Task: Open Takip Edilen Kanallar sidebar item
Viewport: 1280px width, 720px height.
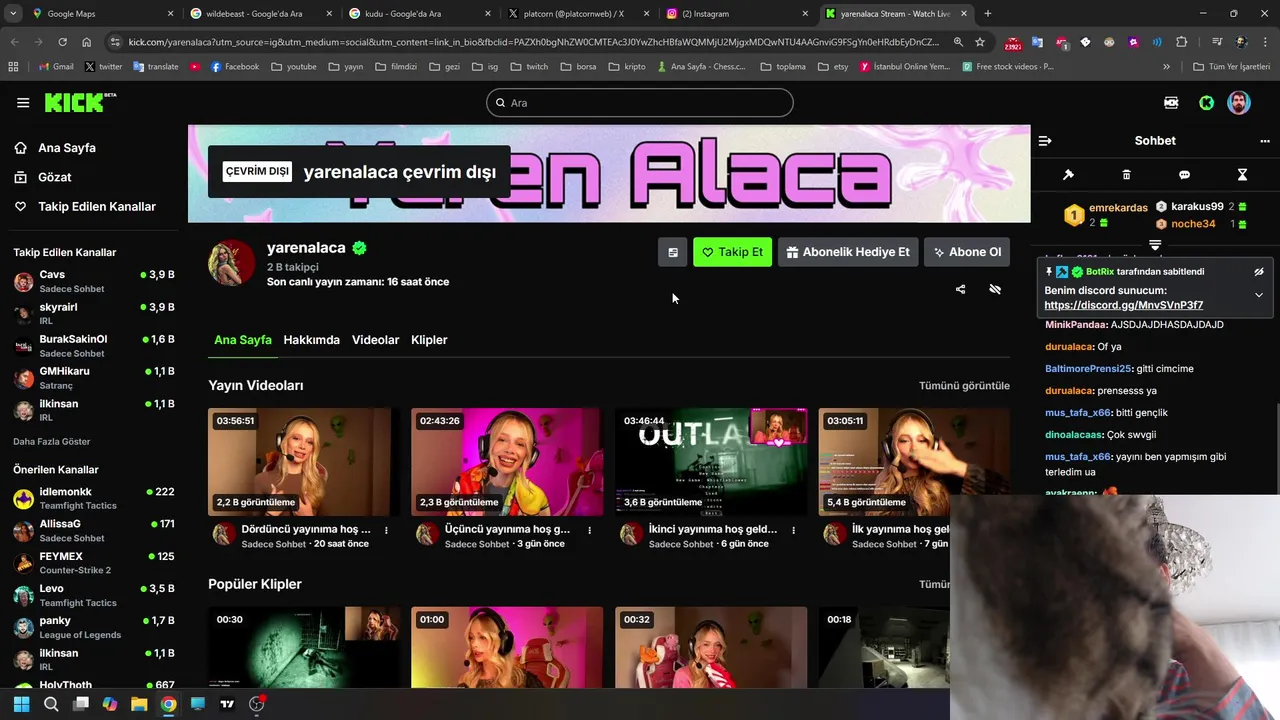Action: (97, 206)
